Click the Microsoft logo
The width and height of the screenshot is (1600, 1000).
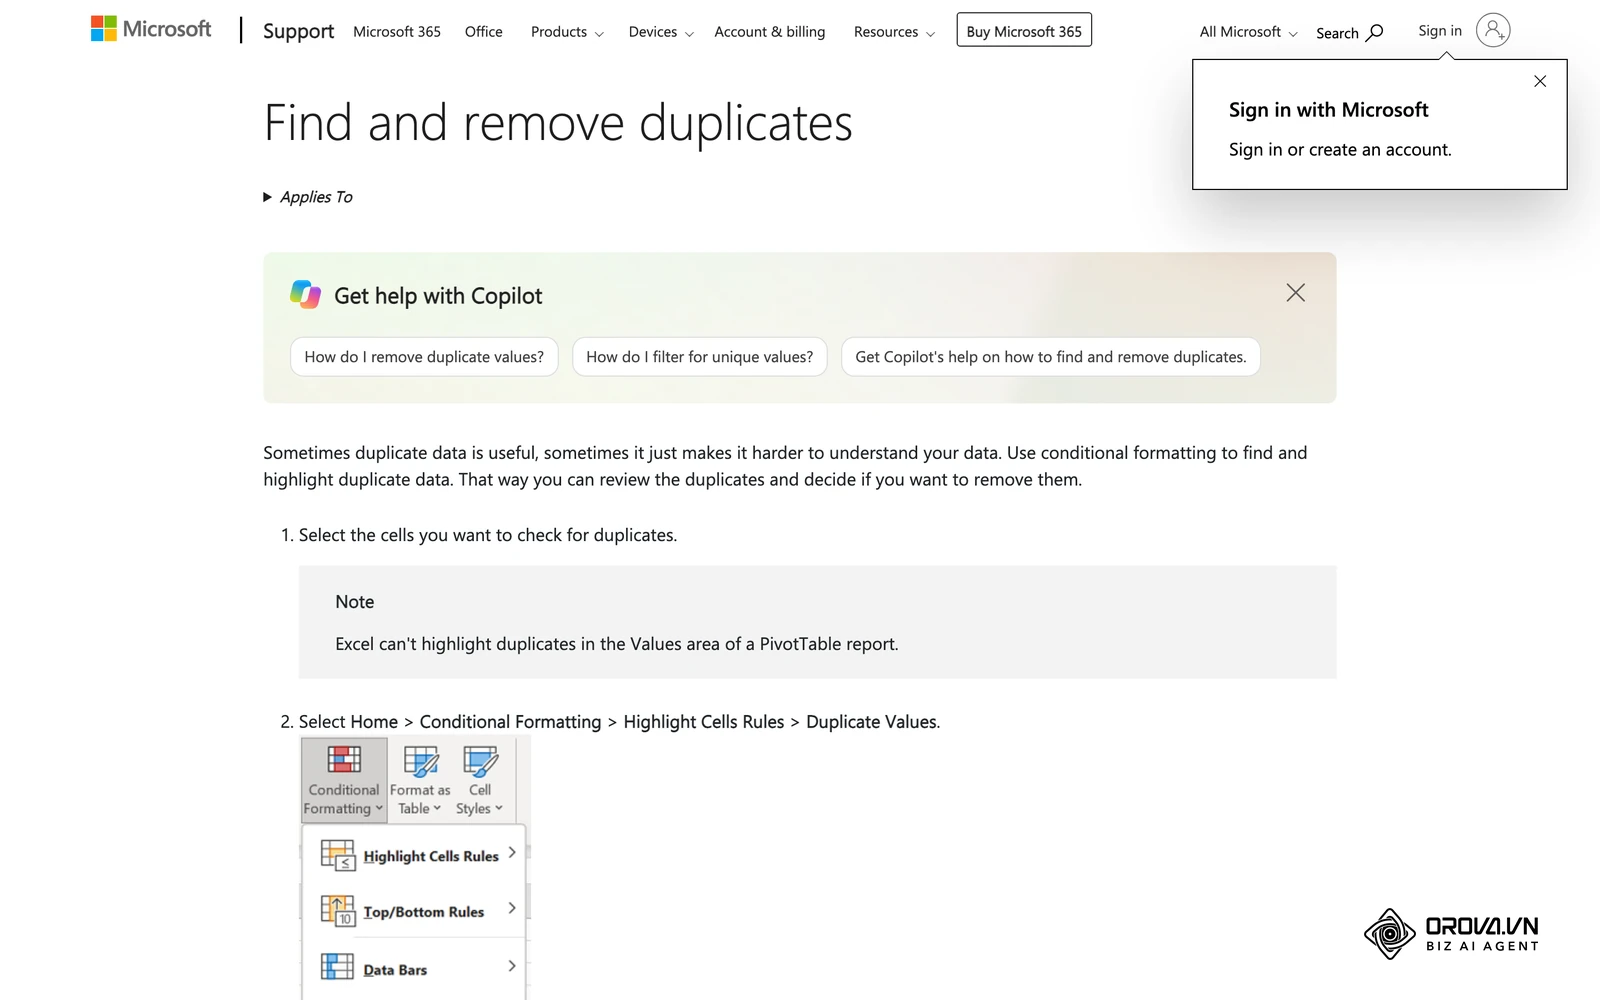(x=151, y=29)
